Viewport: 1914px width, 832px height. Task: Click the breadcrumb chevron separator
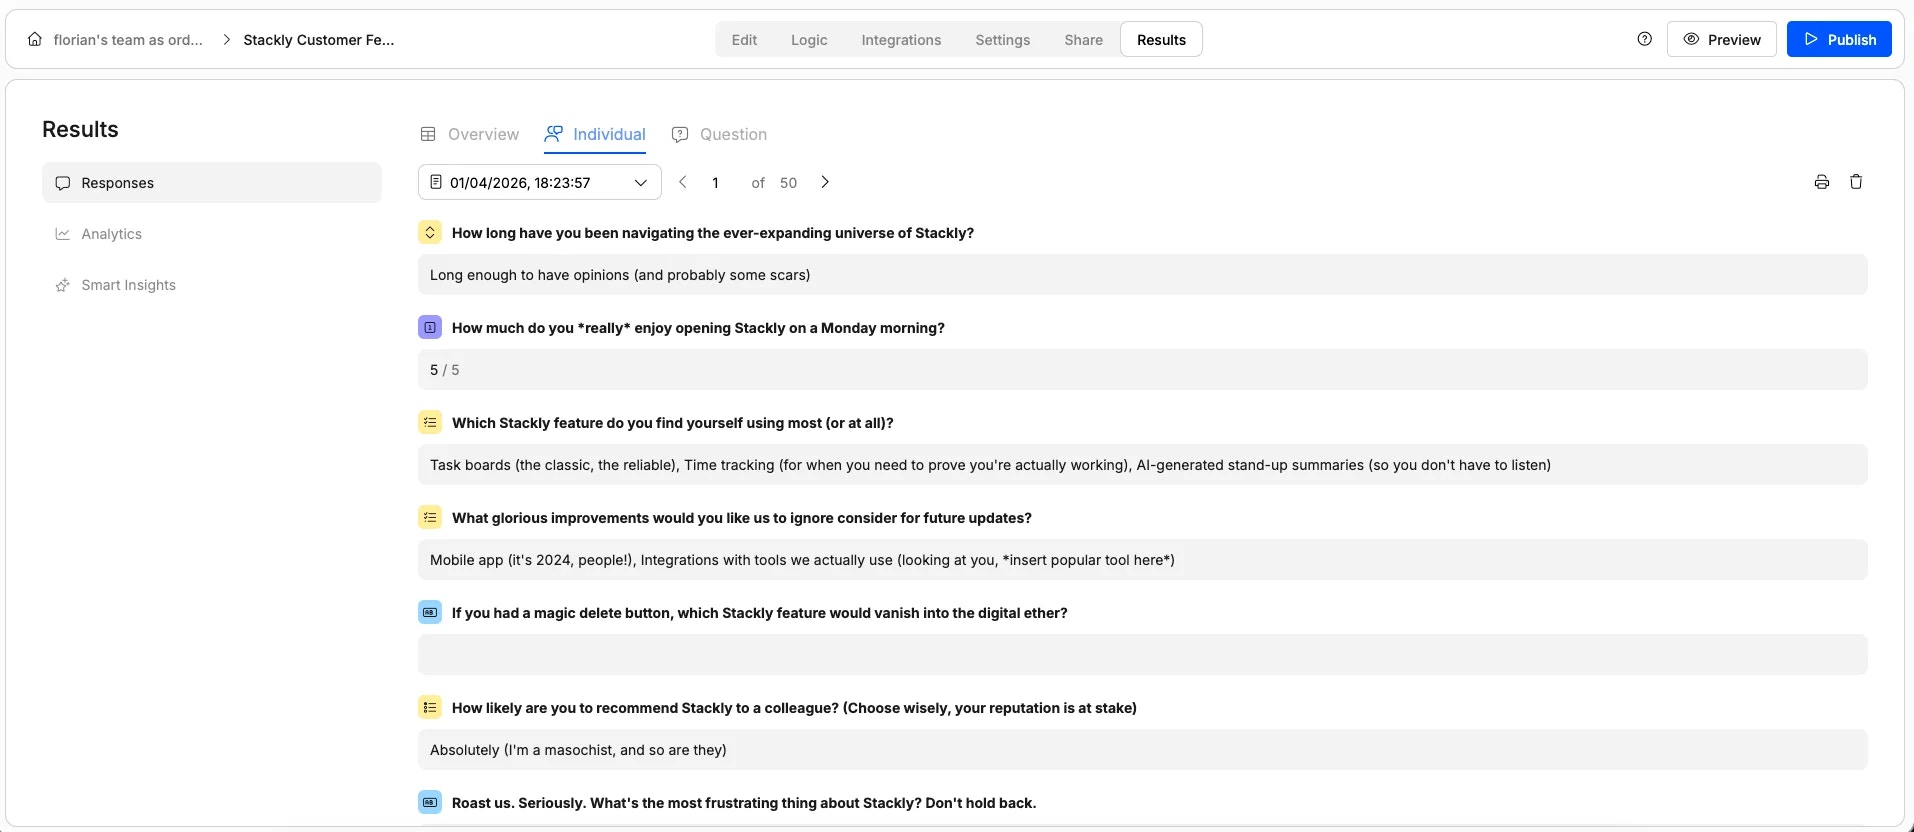(227, 40)
